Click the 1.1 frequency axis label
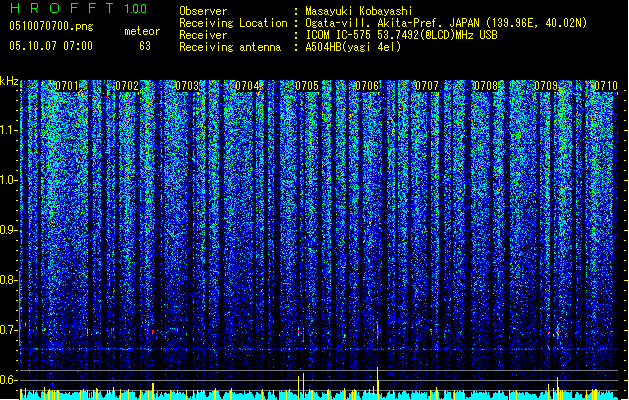The image size is (629, 400). [x=9, y=130]
